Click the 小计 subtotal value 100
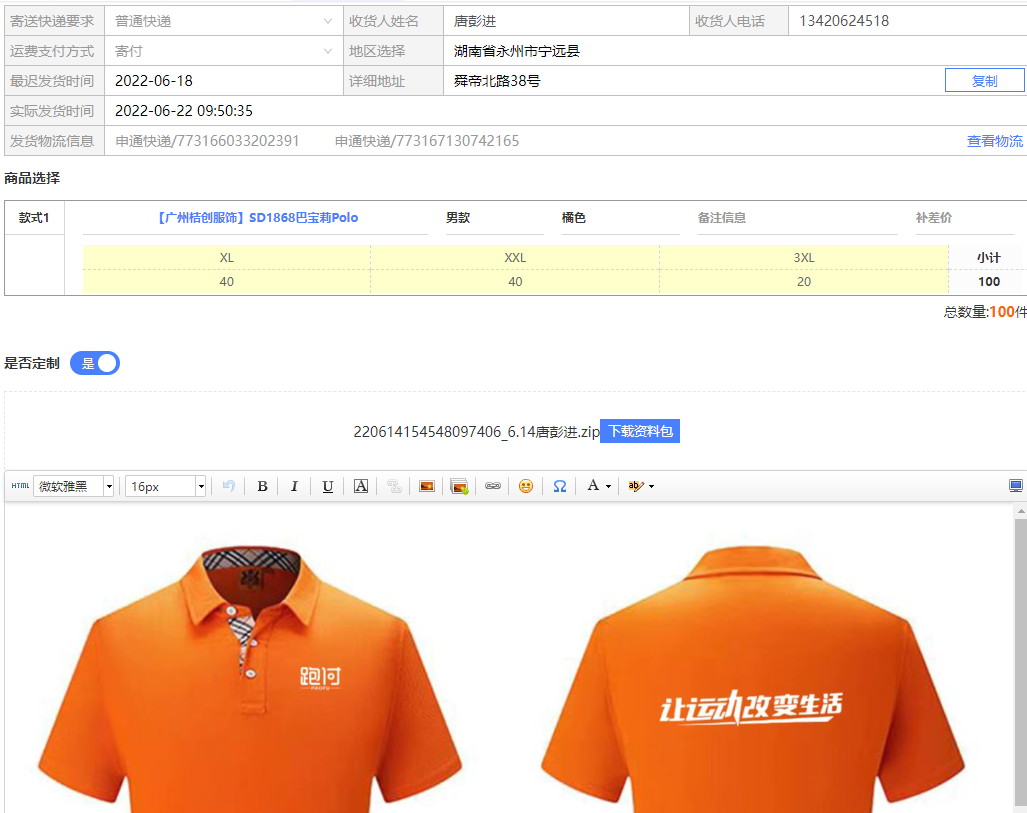1027x813 pixels. click(x=988, y=282)
